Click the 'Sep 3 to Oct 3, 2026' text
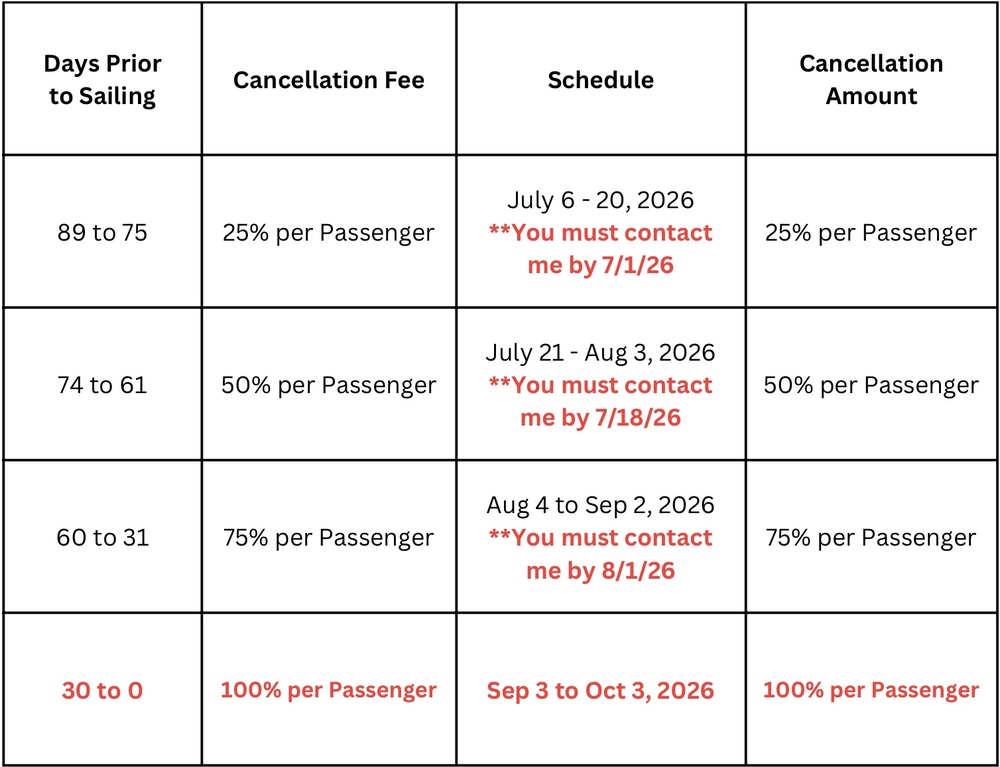Image resolution: width=1000 pixels, height=767 pixels. 600,691
